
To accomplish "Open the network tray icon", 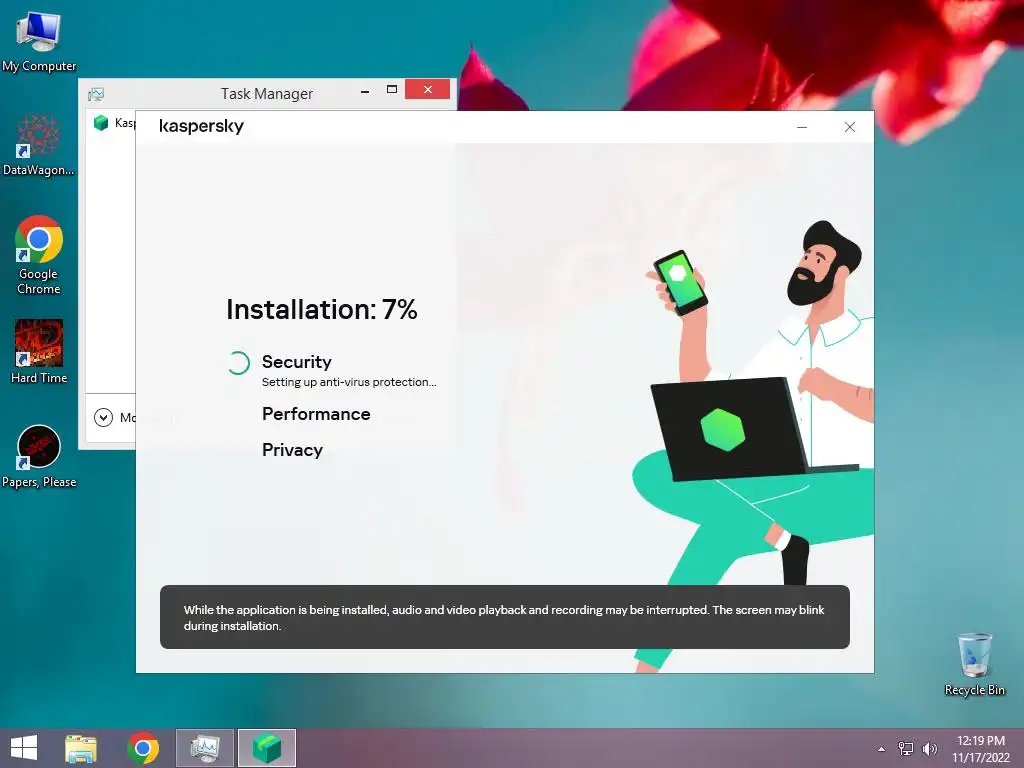I will (906, 748).
